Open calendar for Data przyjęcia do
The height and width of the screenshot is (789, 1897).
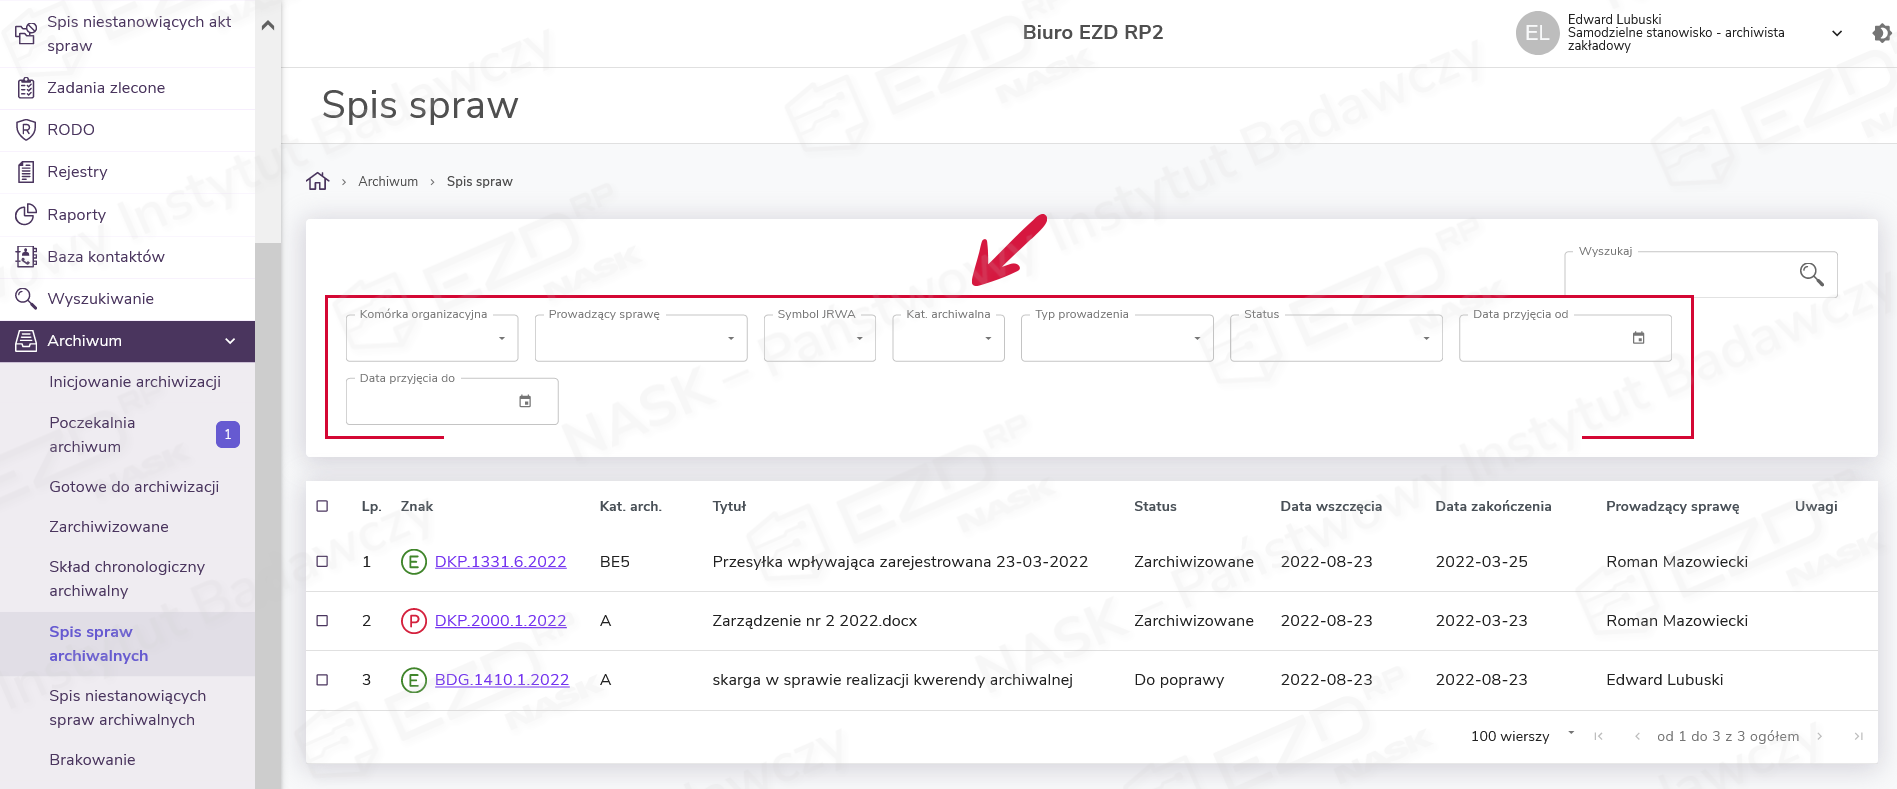pyautogui.click(x=525, y=402)
